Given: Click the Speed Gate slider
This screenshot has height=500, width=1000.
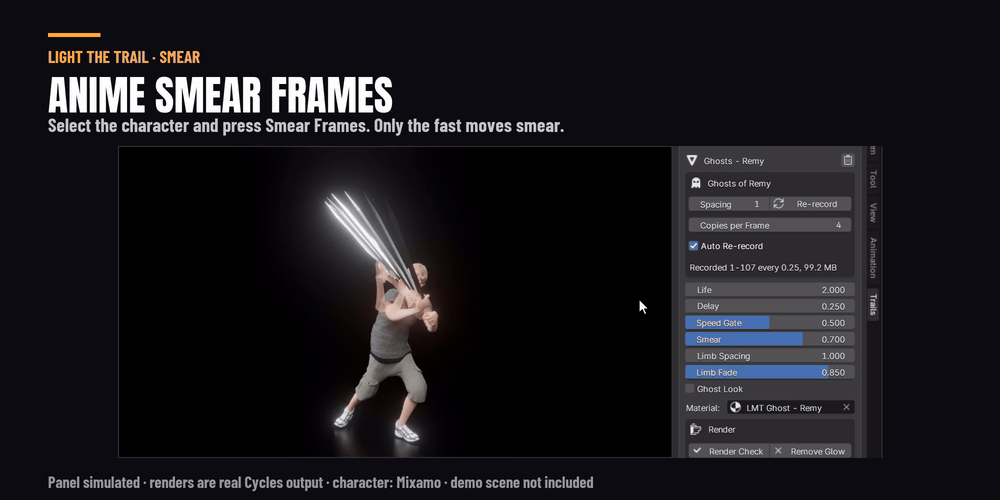Looking at the screenshot, I should pos(770,323).
